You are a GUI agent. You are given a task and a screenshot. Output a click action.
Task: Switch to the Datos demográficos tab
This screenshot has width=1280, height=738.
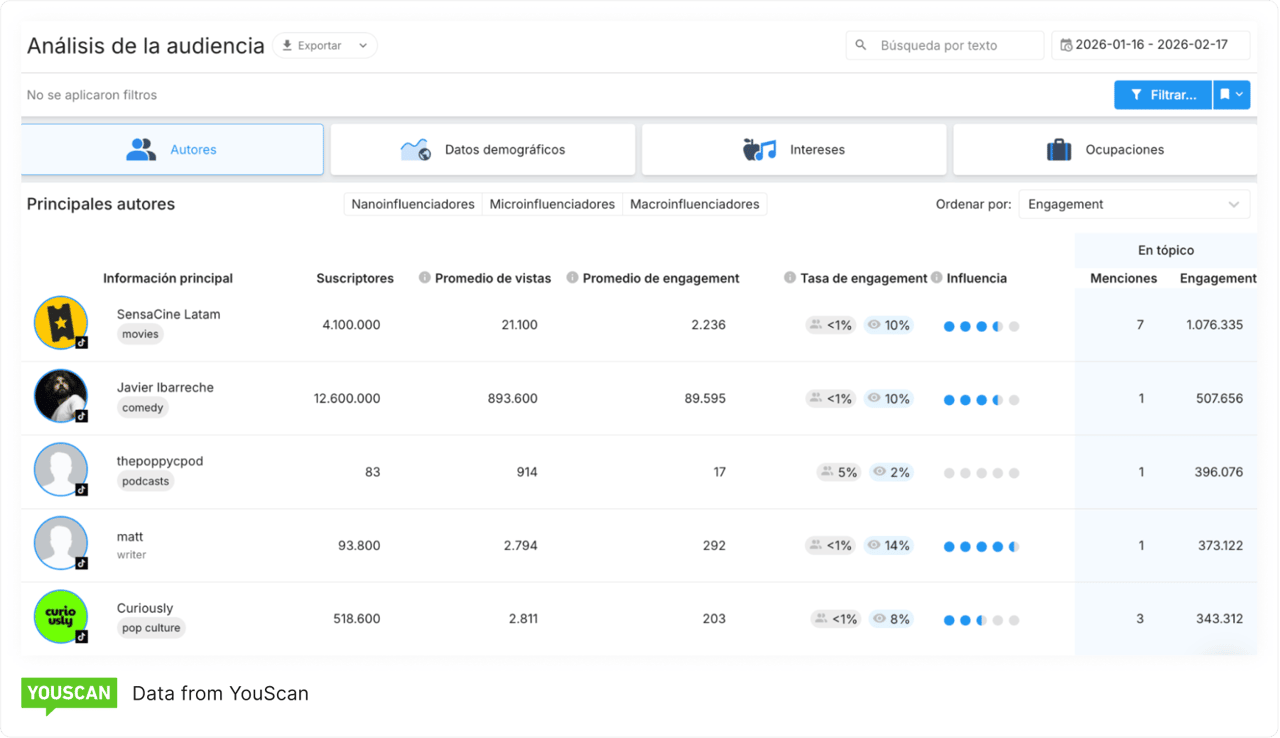[483, 150]
